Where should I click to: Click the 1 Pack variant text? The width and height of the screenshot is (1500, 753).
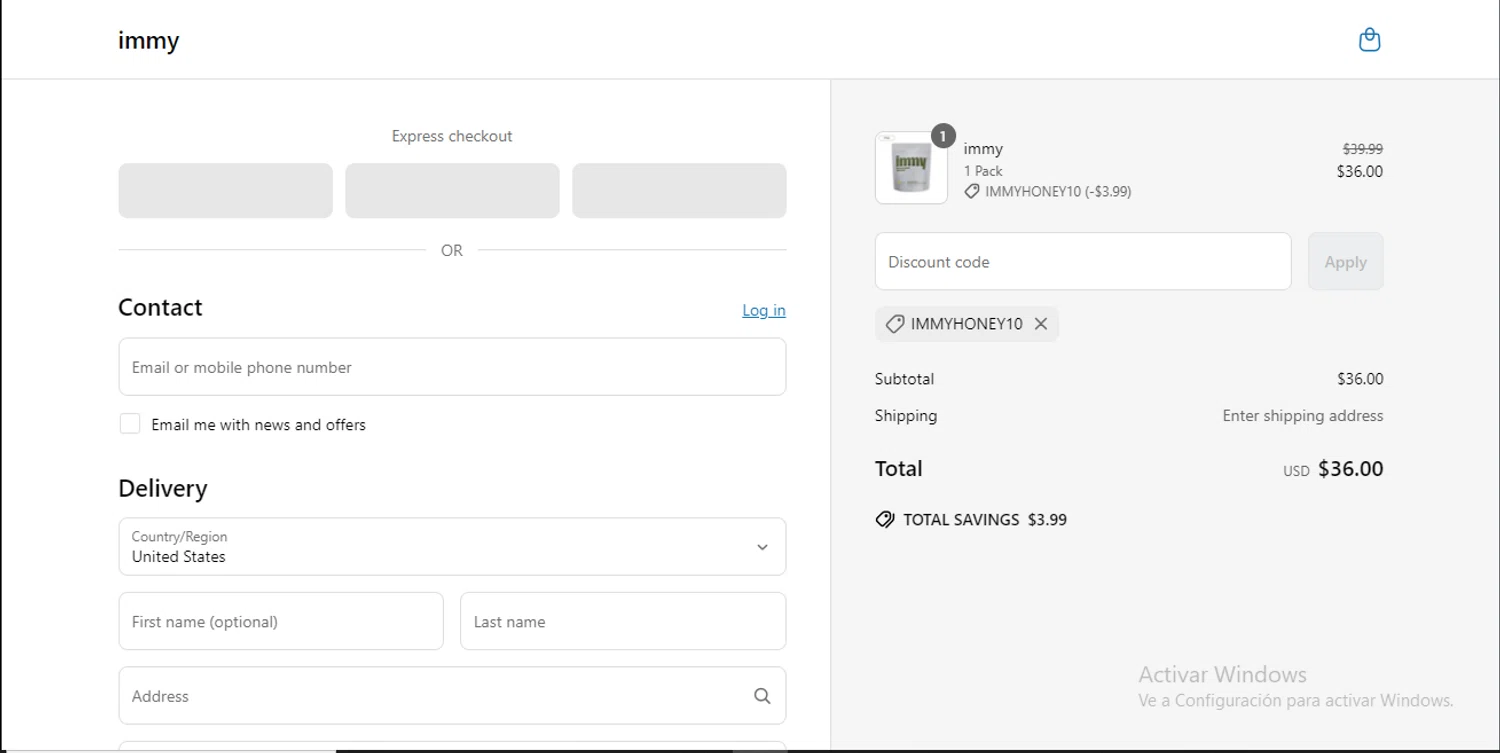(983, 171)
